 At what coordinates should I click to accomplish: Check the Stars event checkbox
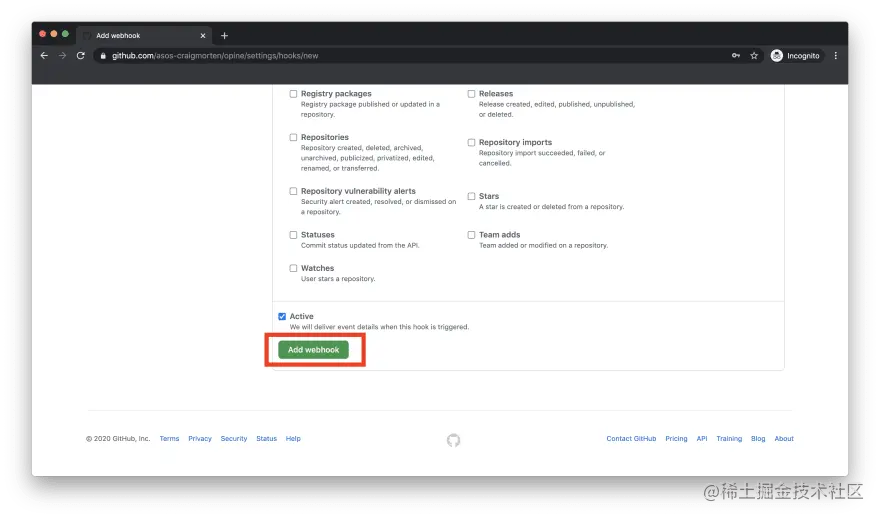pos(471,196)
